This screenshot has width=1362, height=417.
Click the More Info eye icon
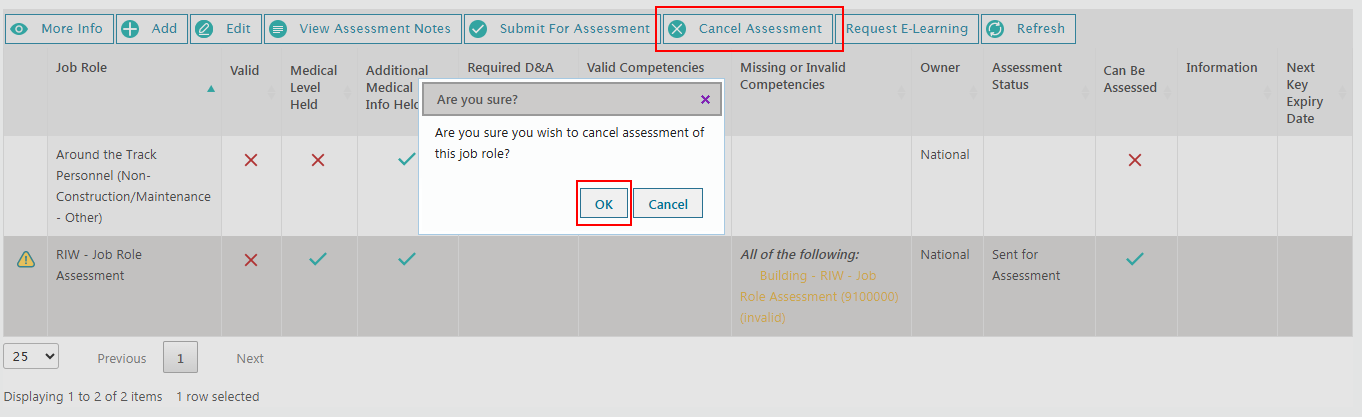20,29
